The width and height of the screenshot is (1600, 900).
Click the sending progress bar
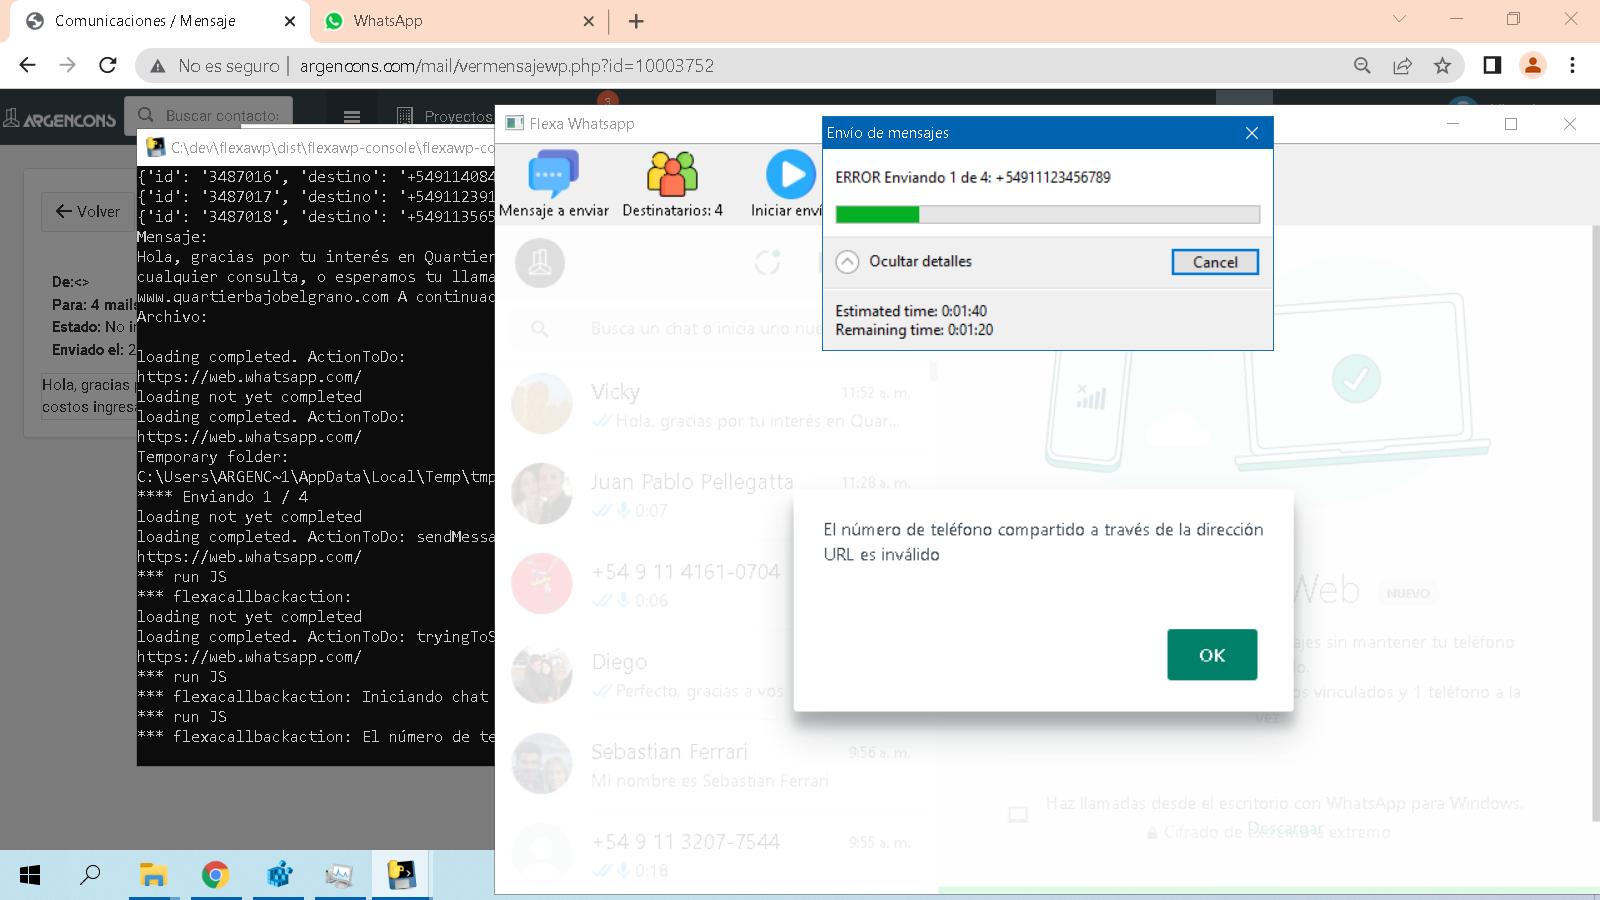coord(1047,214)
